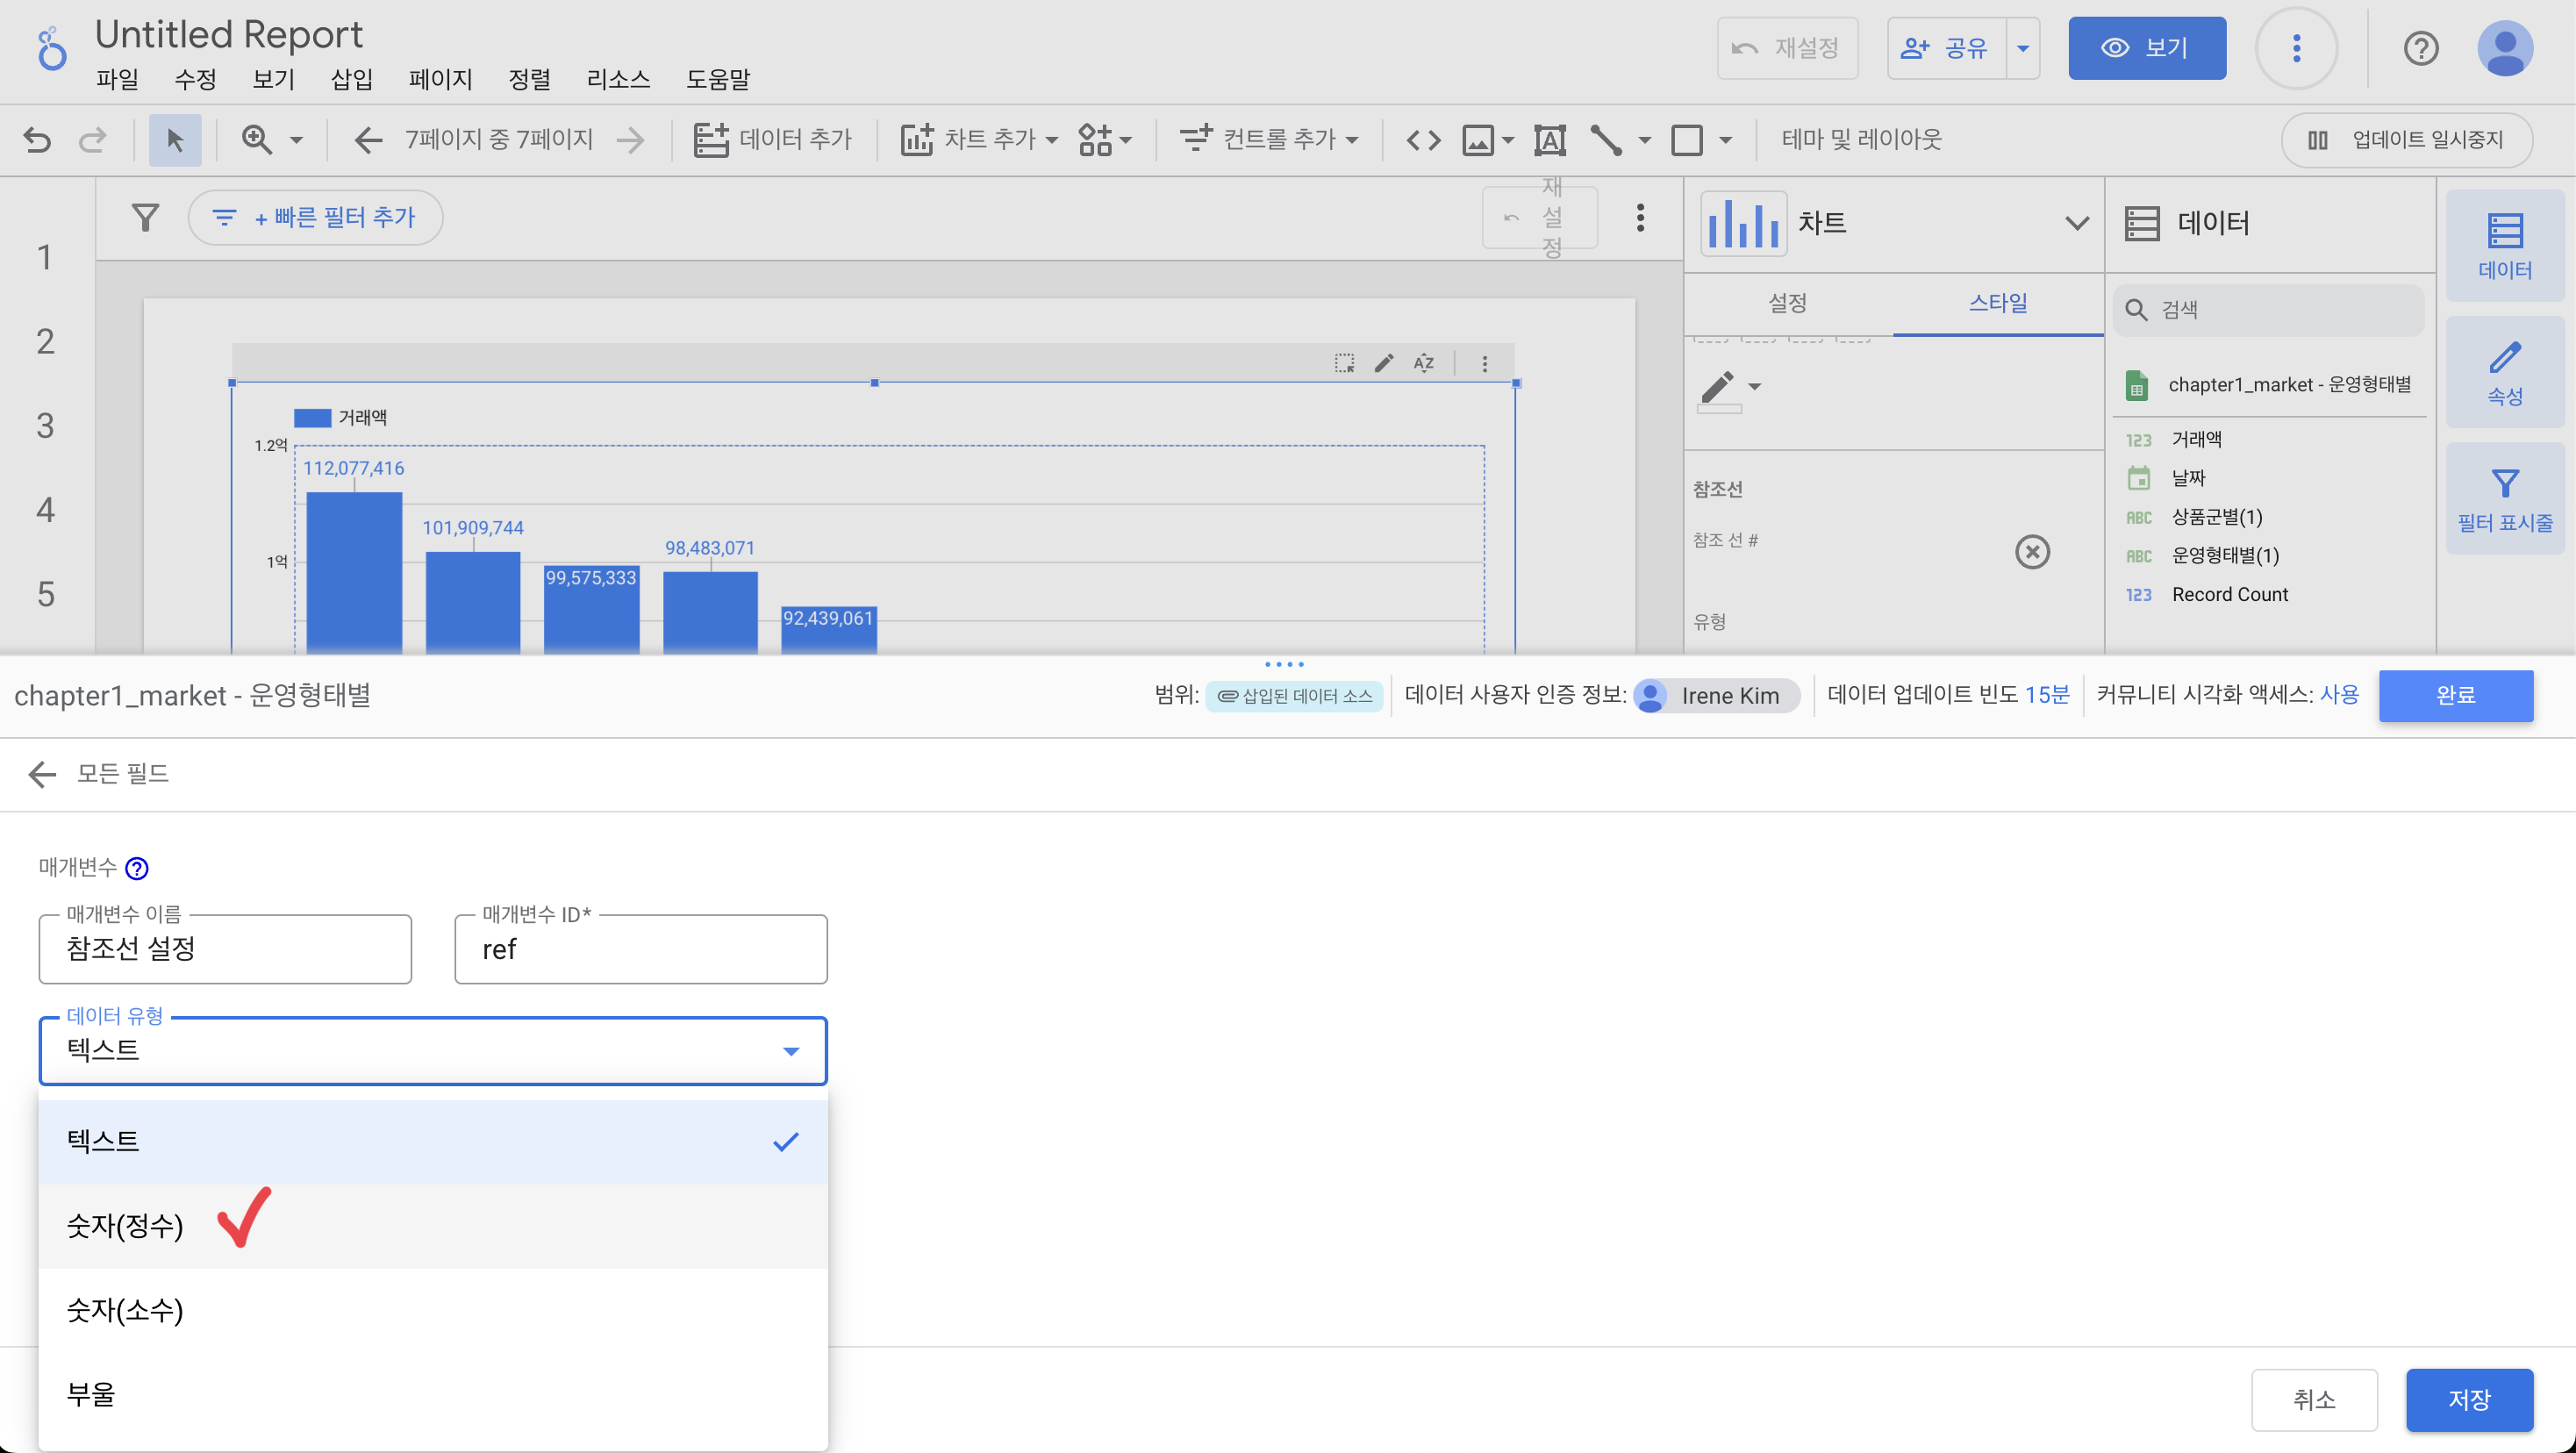Open the 속성 pencil panel in sidebar
Viewport: 2576px width, 1453px height.
pyautogui.click(x=2504, y=372)
